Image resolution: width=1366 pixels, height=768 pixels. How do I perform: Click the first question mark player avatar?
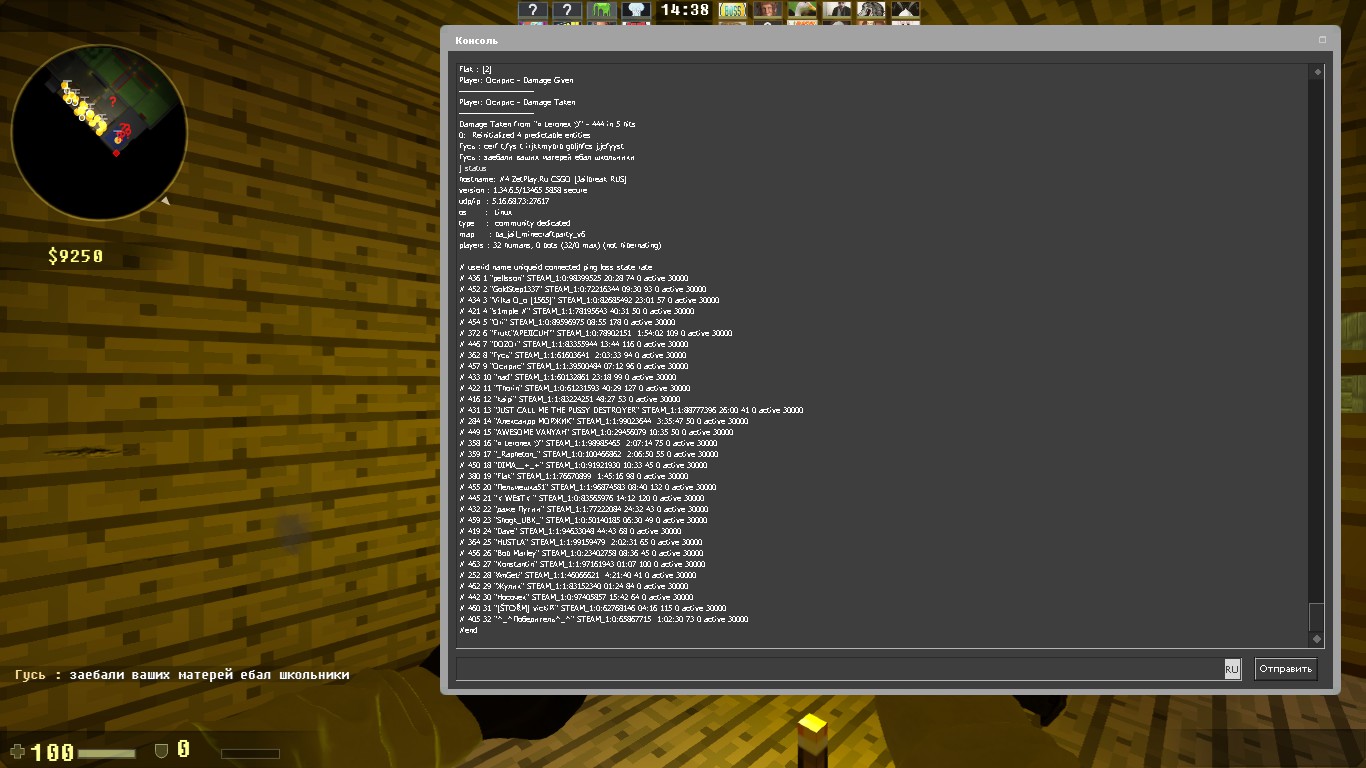(534, 10)
